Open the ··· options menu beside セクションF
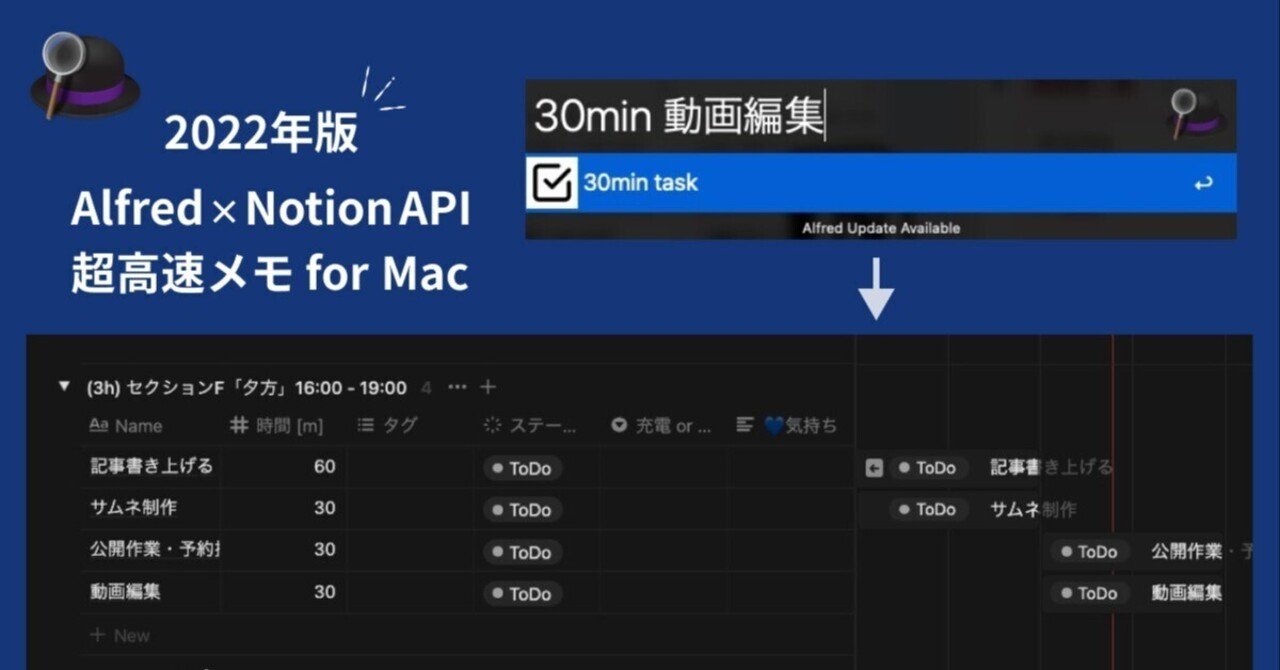The height and width of the screenshot is (670, 1280). tap(458, 387)
